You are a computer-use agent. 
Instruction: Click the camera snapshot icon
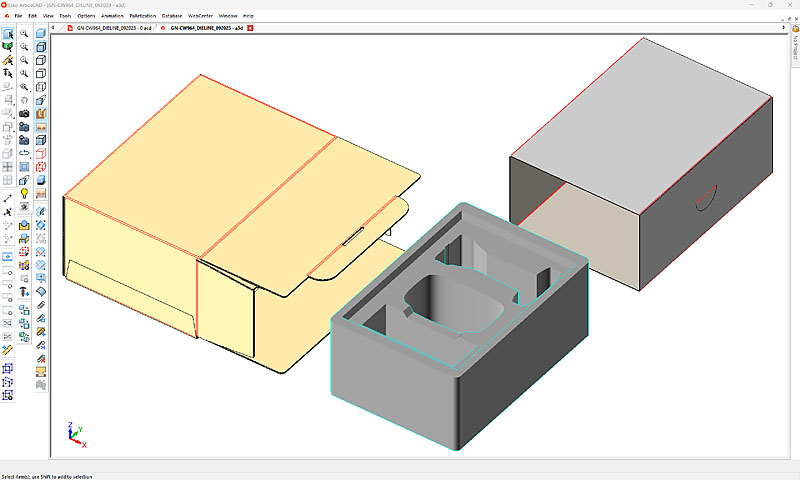point(24,114)
